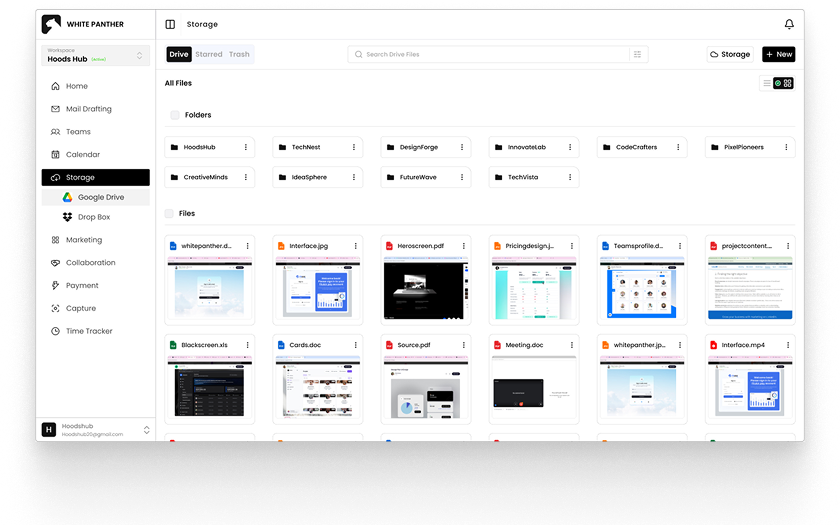Click the New button
The width and height of the screenshot is (840, 525).
click(x=778, y=54)
